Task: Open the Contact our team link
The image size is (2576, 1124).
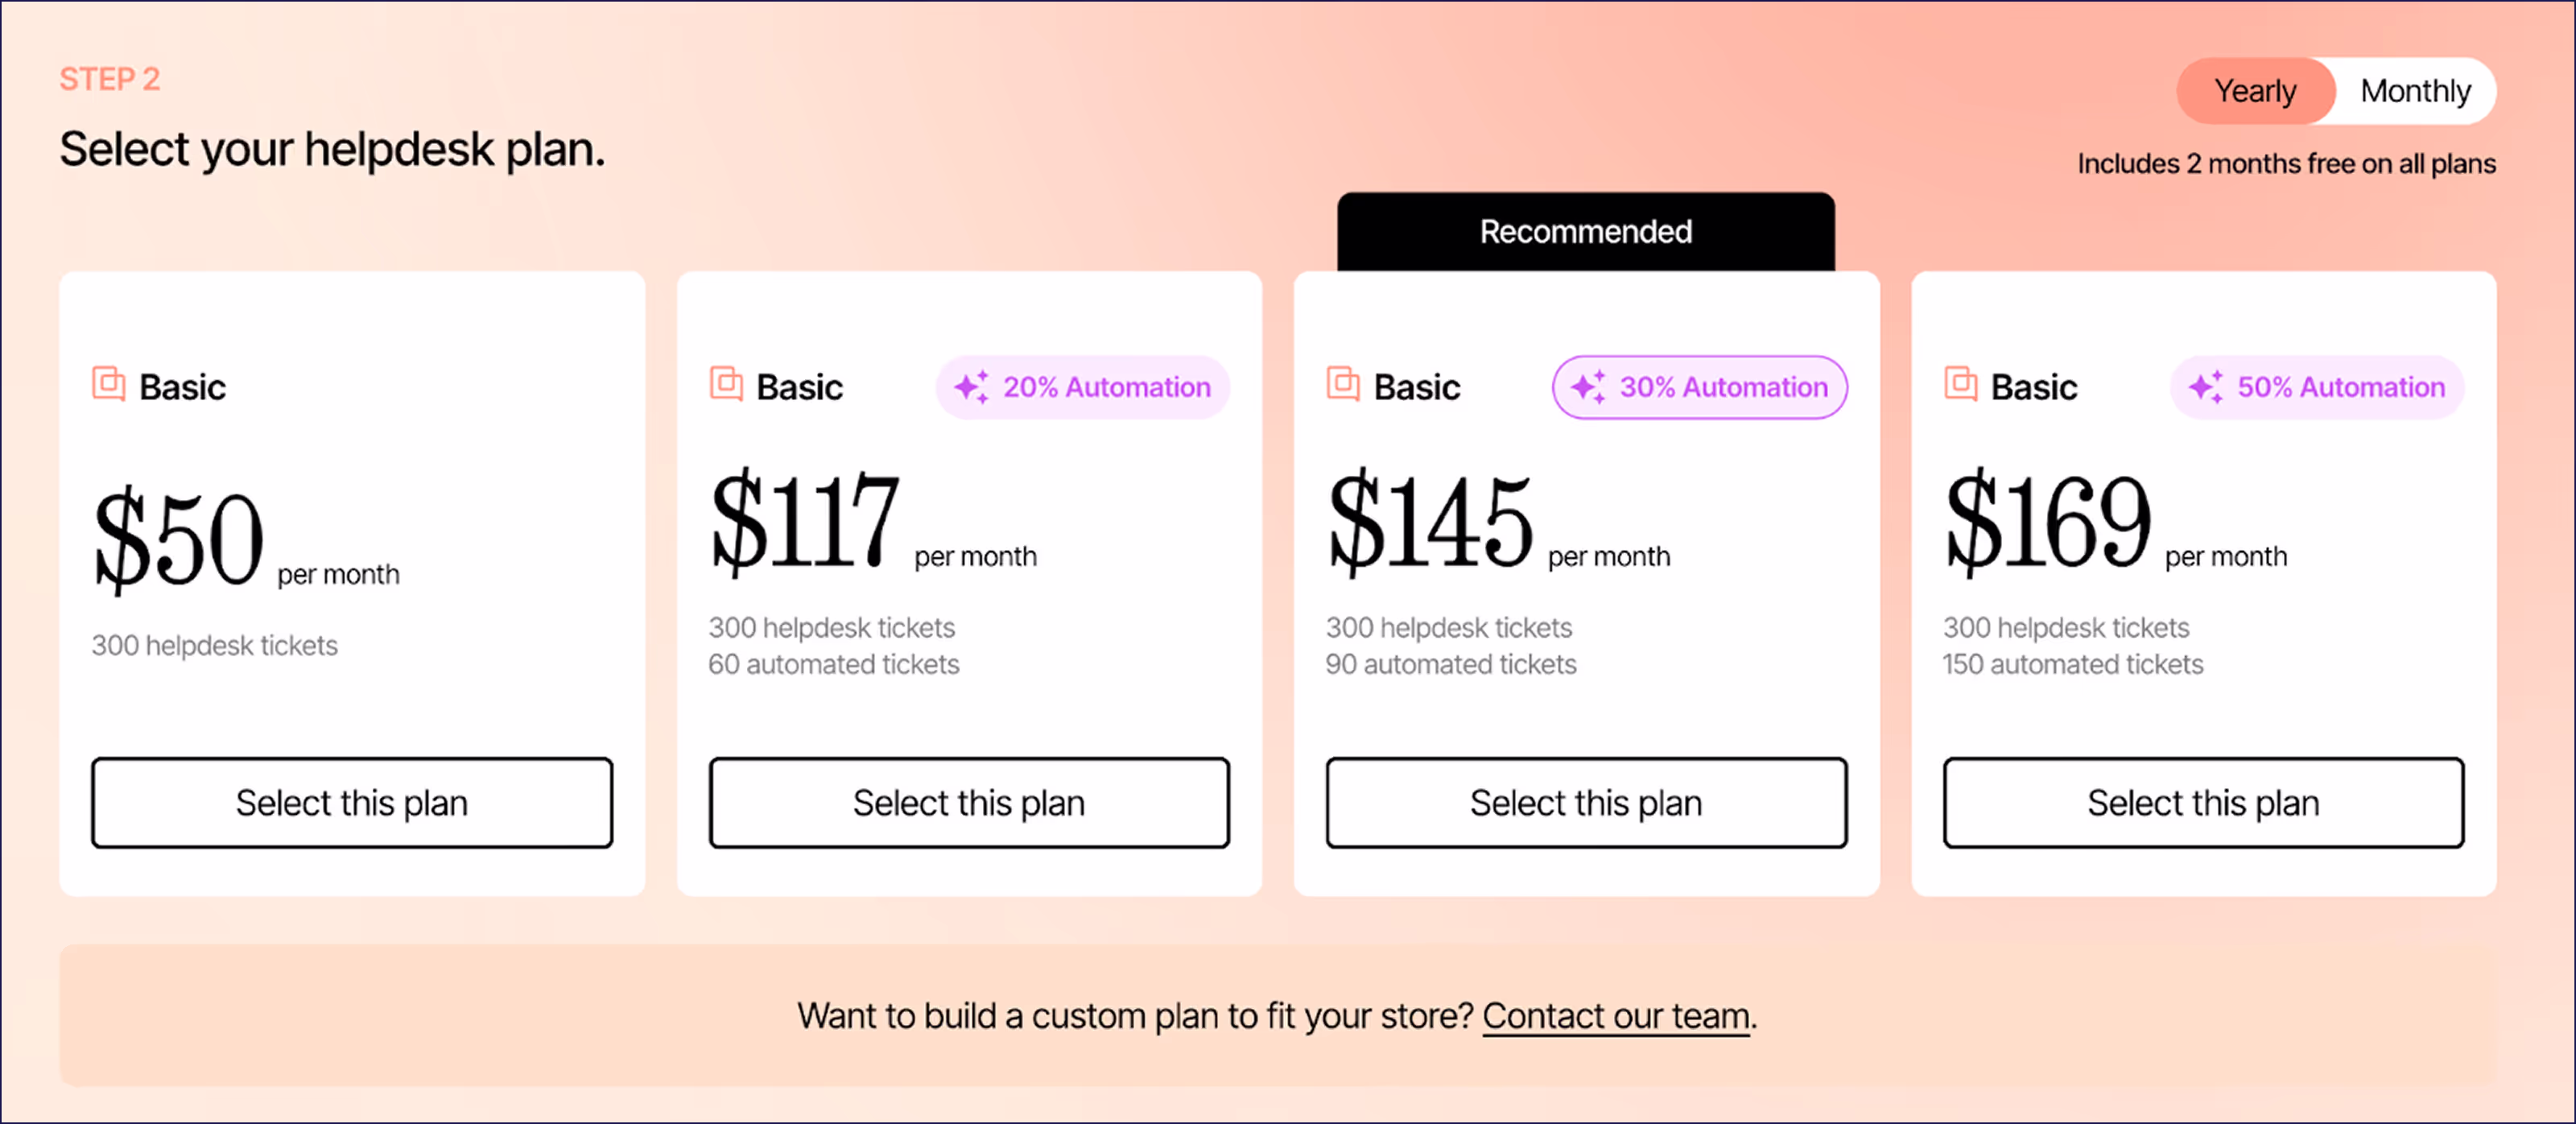Action: click(x=1614, y=1015)
